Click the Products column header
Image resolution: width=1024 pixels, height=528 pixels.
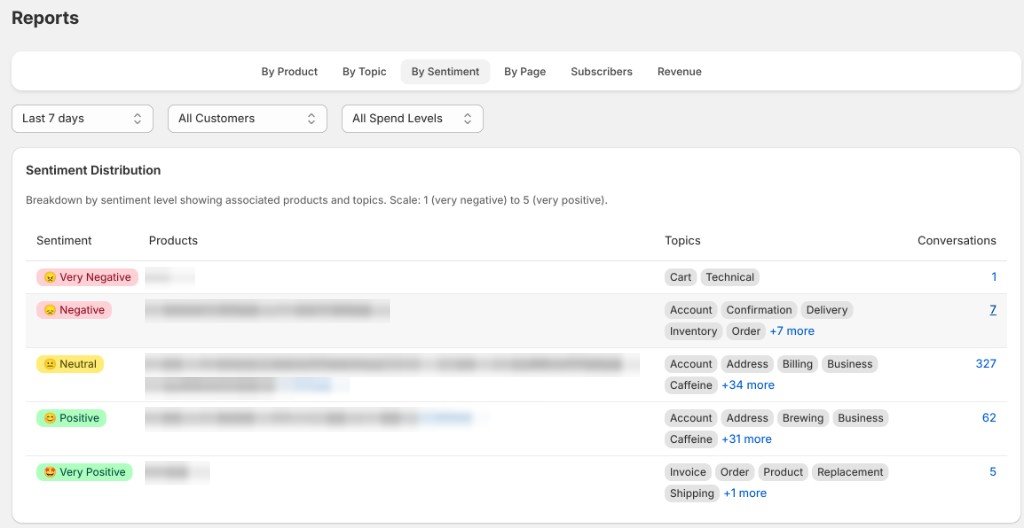(173, 240)
